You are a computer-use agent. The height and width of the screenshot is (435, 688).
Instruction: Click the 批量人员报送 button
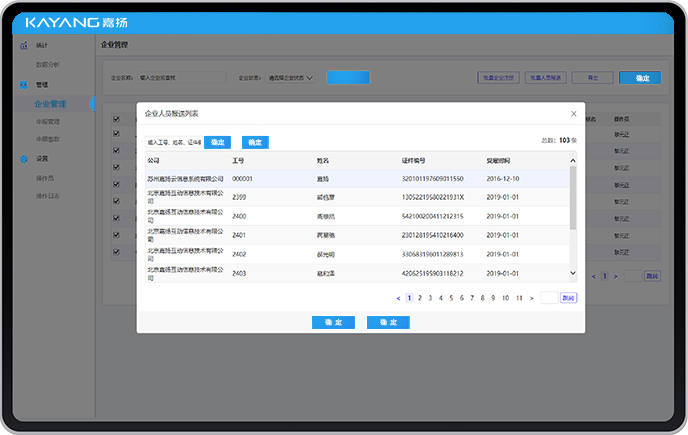[x=547, y=77]
